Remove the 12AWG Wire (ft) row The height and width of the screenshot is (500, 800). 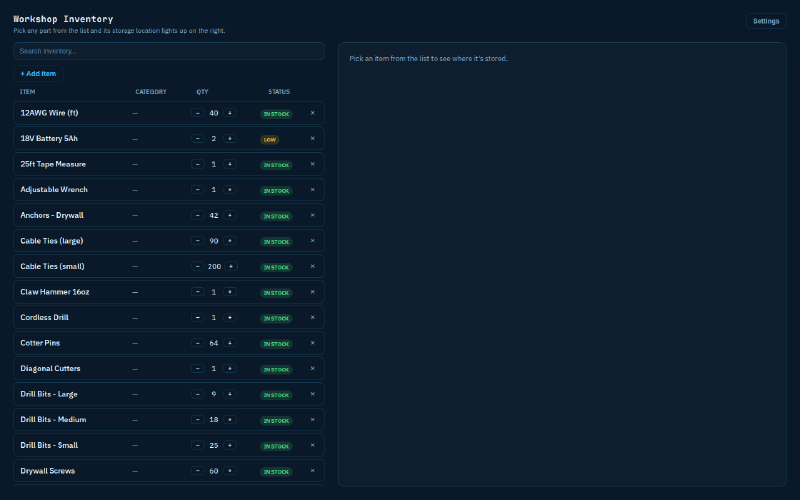(x=313, y=113)
